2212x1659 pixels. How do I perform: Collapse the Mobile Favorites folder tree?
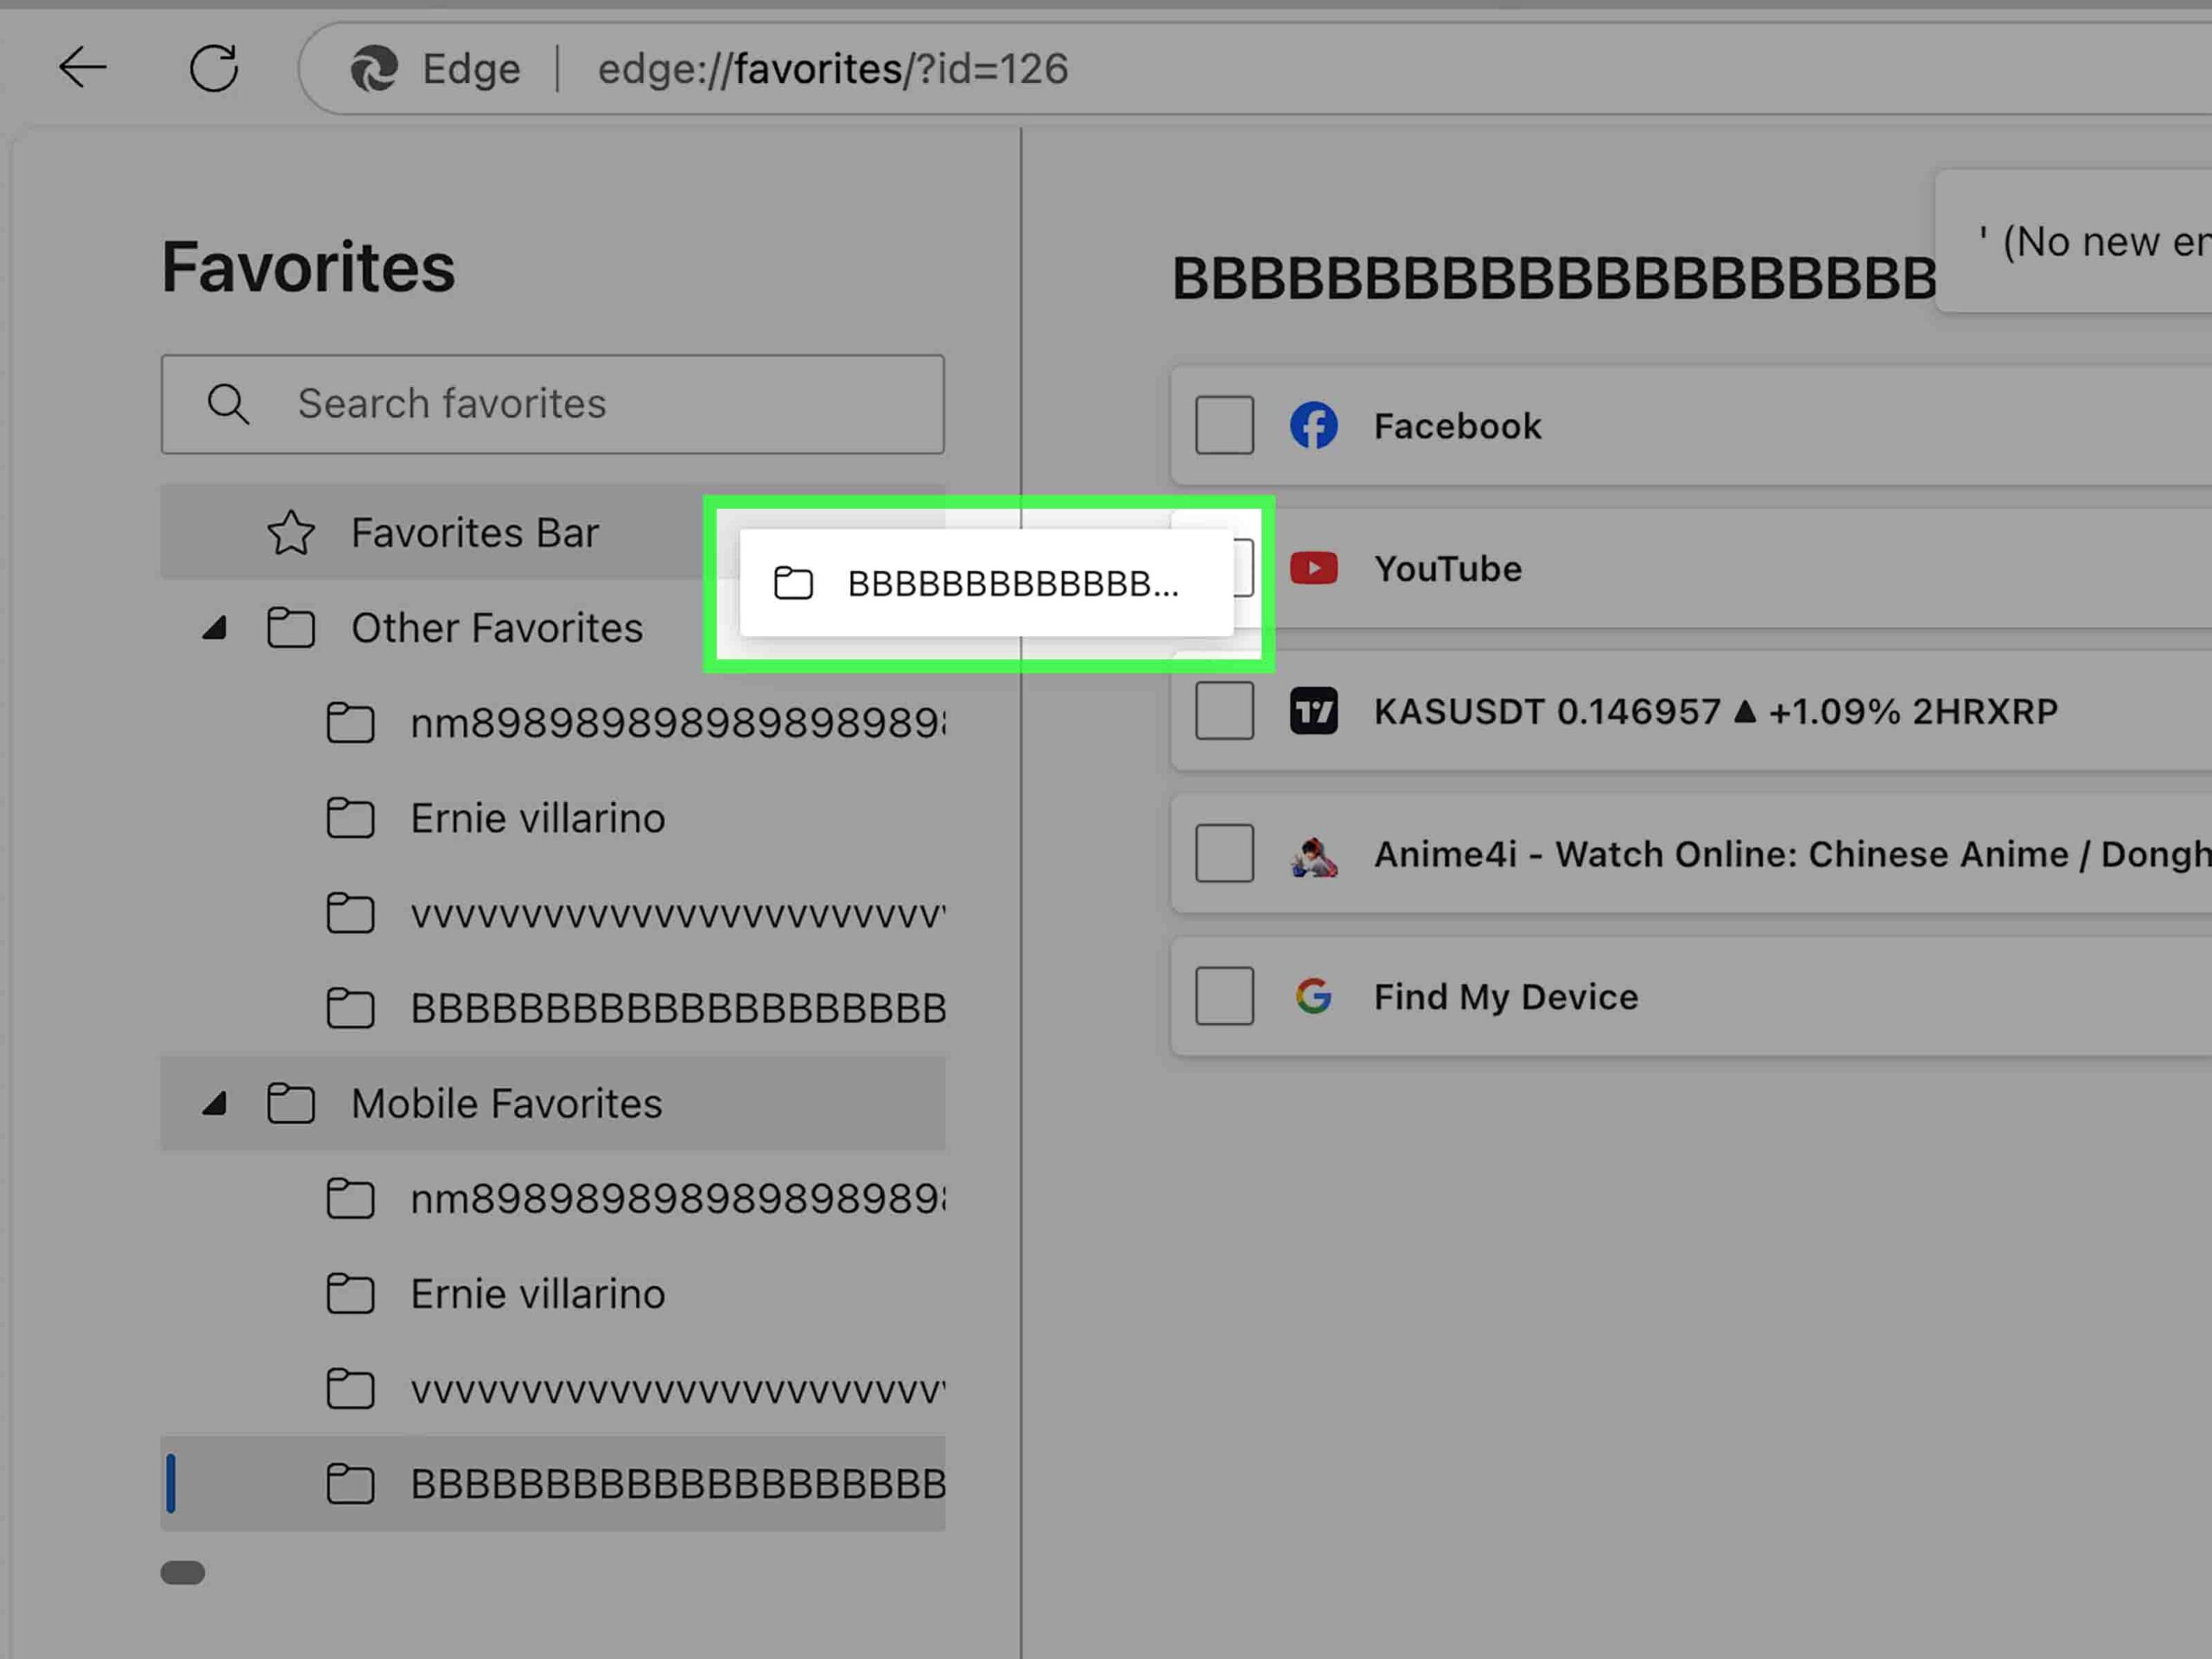(214, 1104)
